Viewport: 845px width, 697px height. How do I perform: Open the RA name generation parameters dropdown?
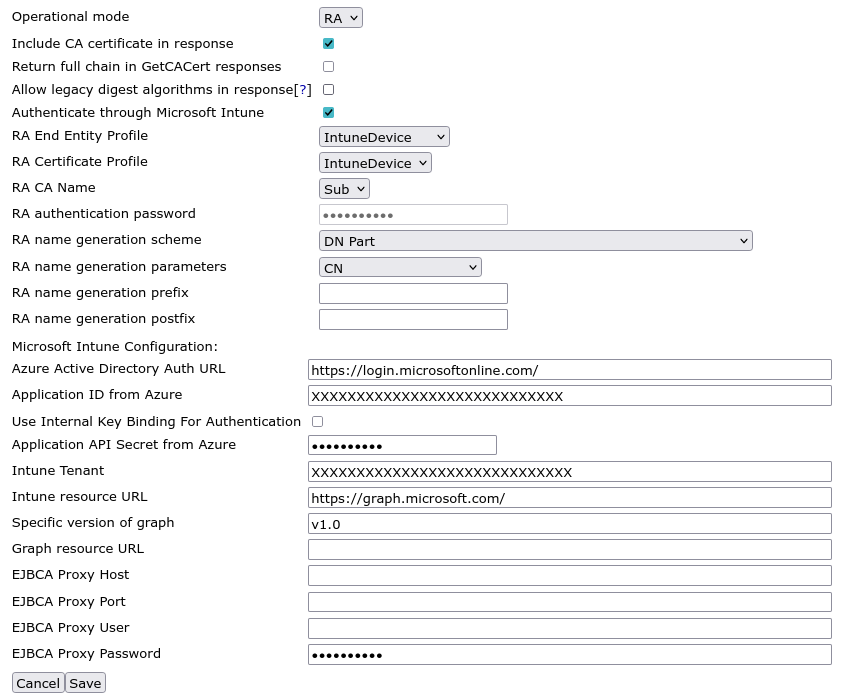click(398, 266)
